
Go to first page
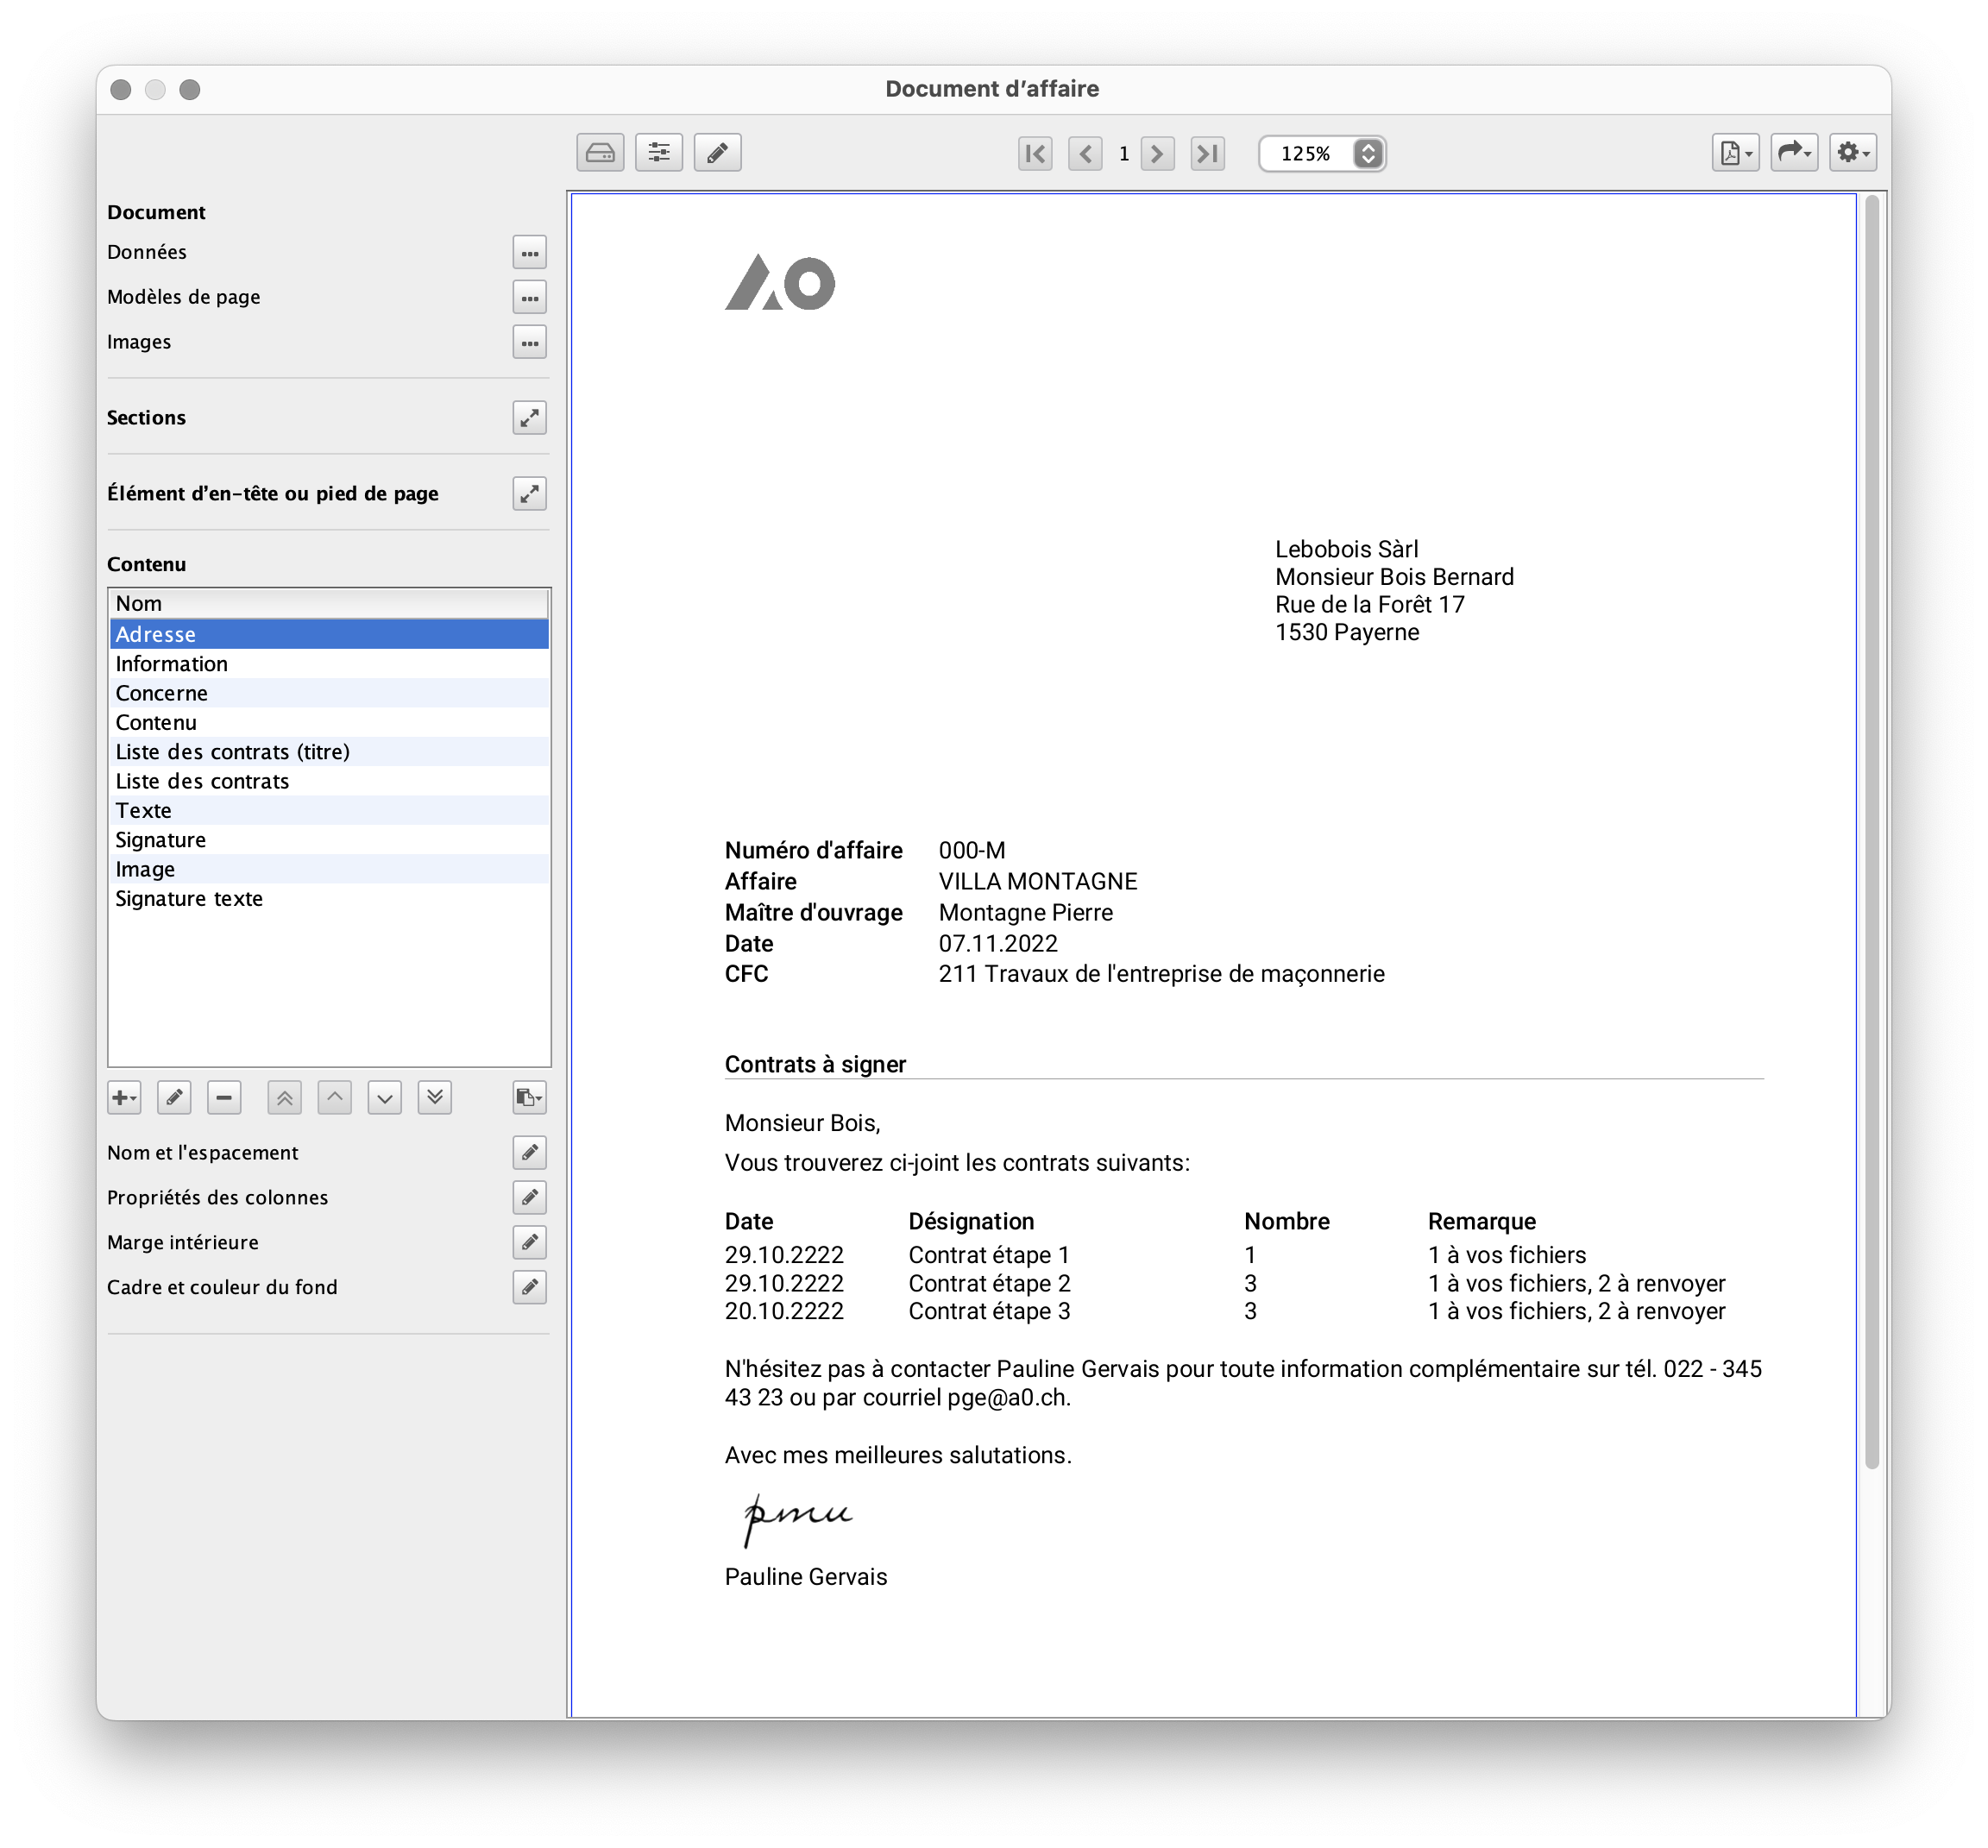(1035, 153)
